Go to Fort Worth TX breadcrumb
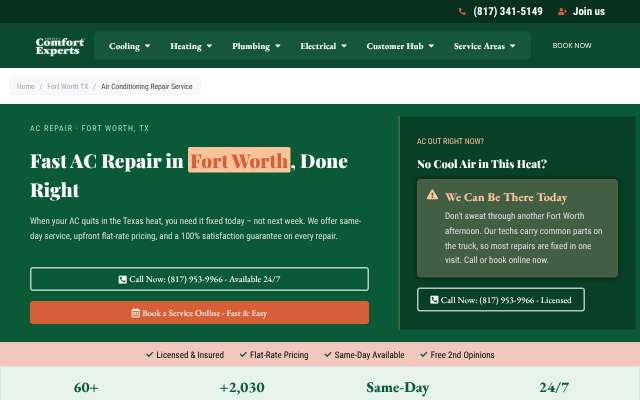640x400 pixels. (67, 87)
